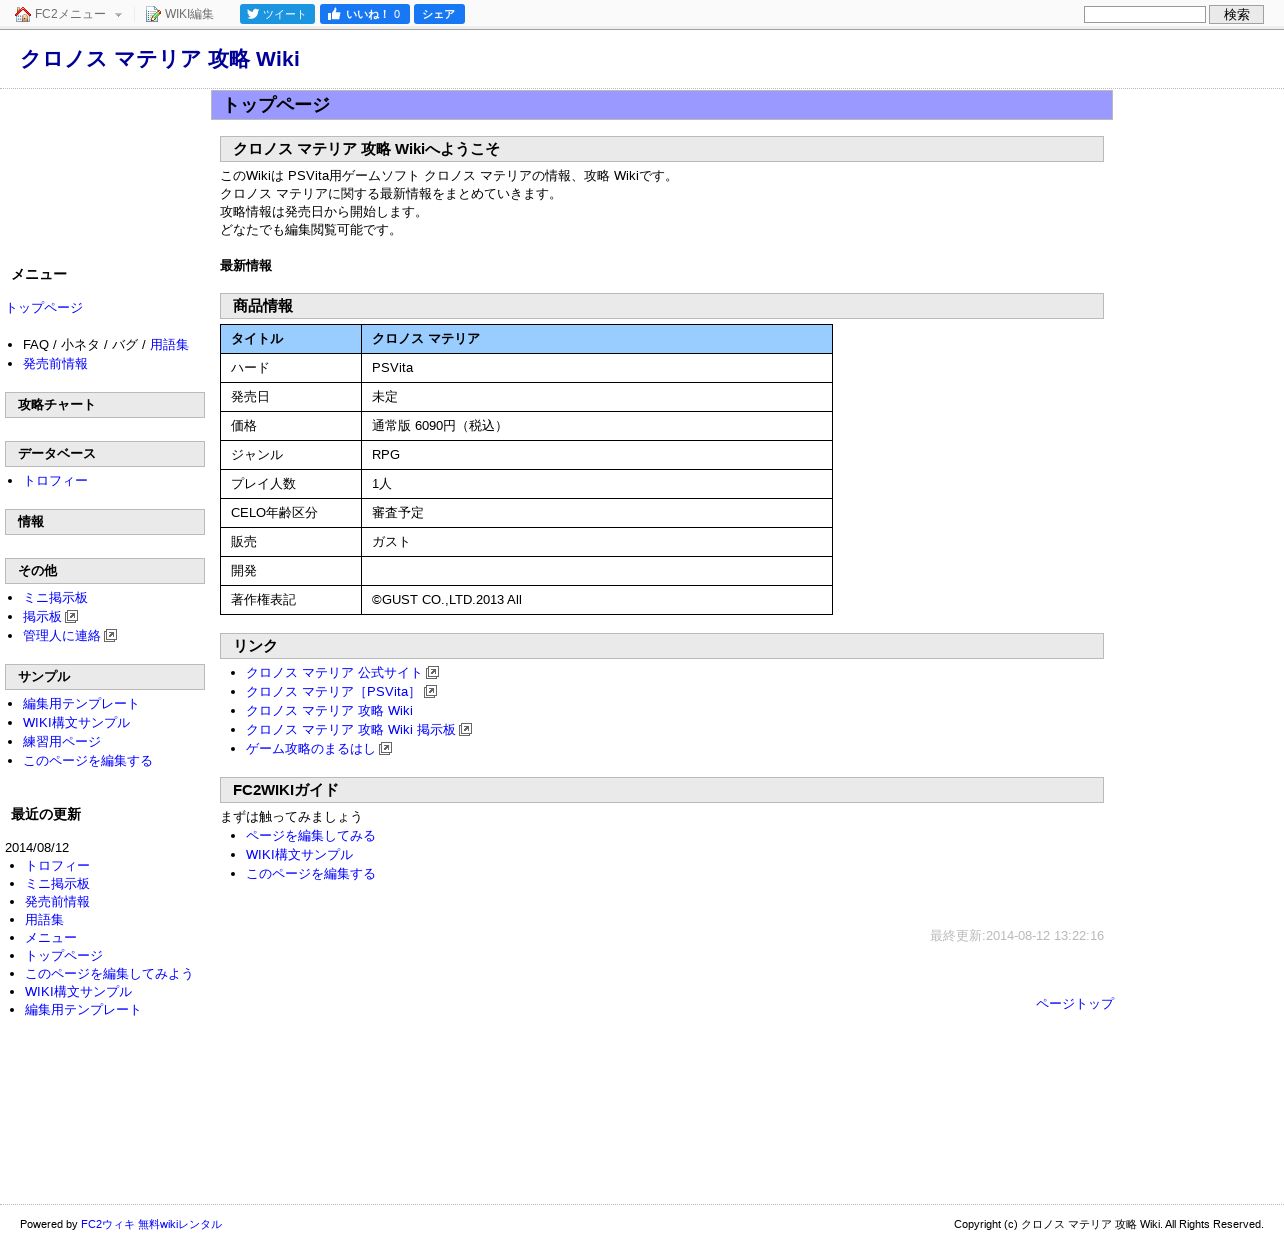Click このページを編集する under サンプル
The width and height of the screenshot is (1284, 1243).
[x=88, y=761]
